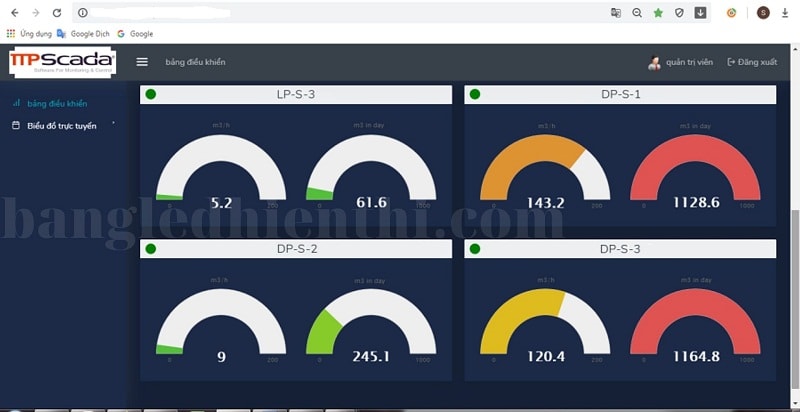Click the bookmark star icon
The height and width of the screenshot is (412, 800).
point(658,13)
